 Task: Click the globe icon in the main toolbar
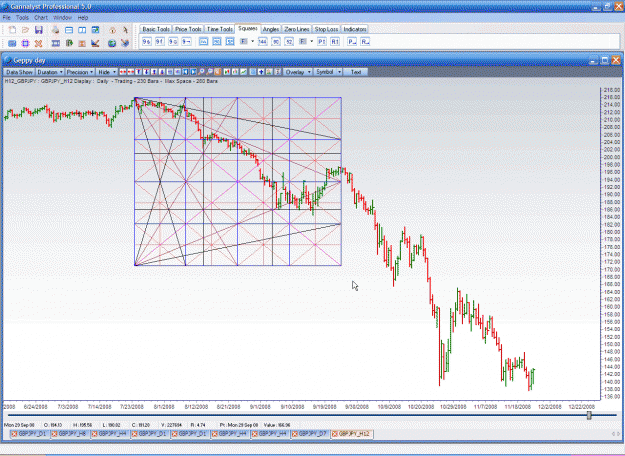[112, 43]
